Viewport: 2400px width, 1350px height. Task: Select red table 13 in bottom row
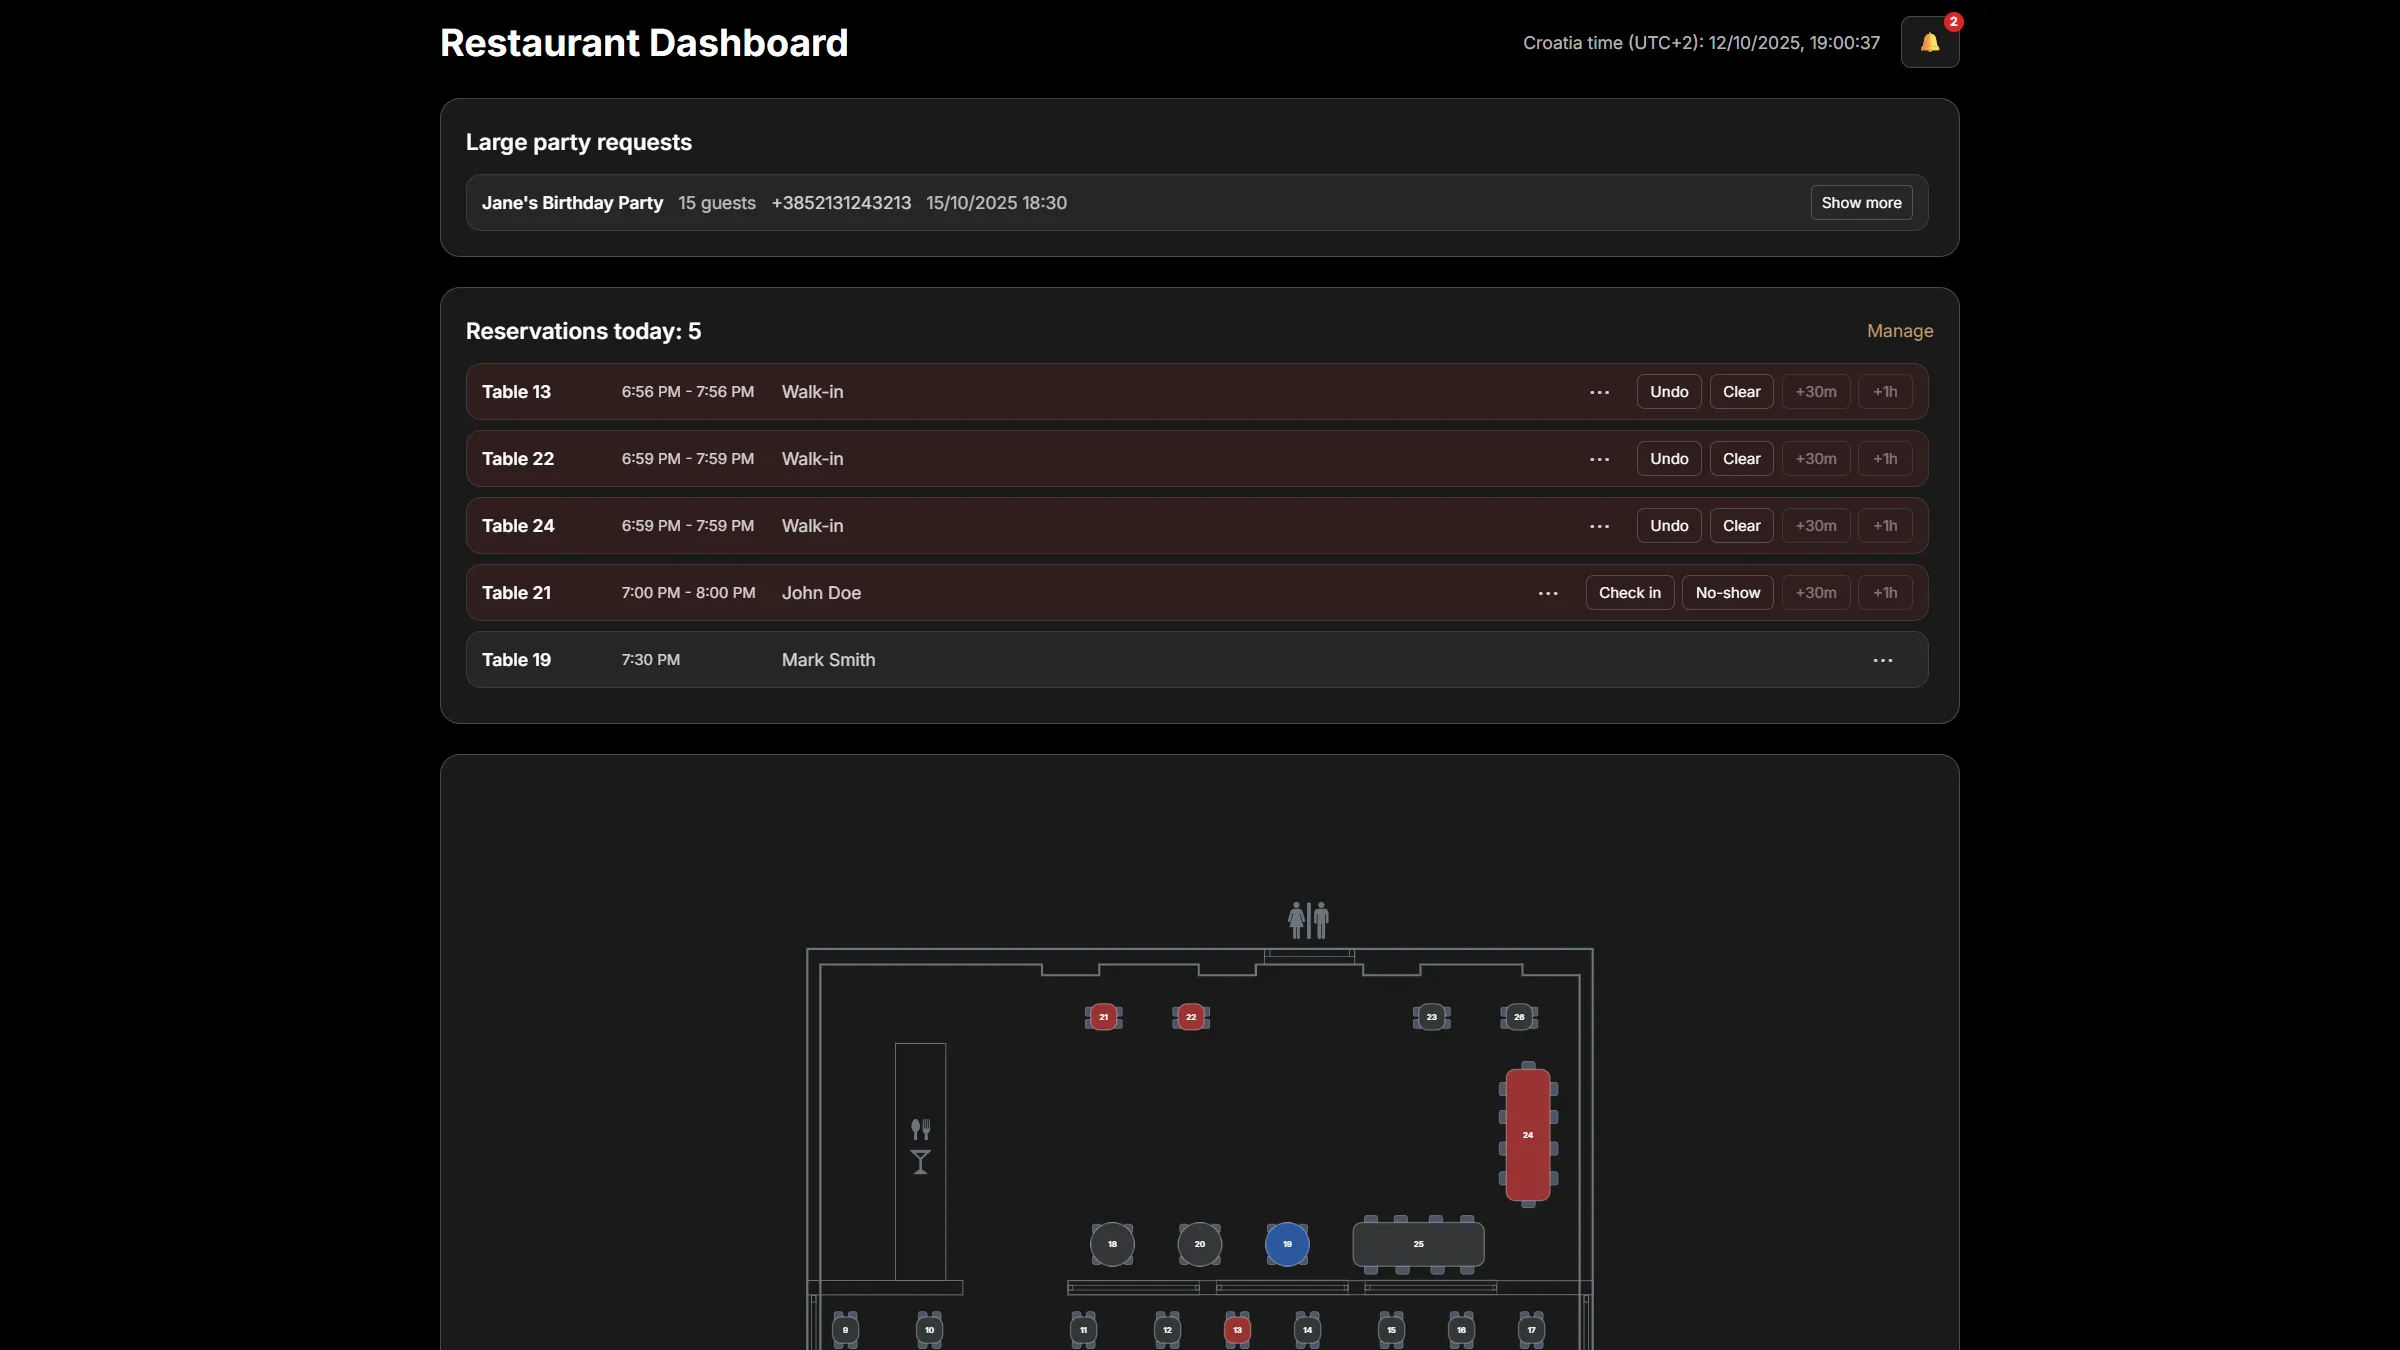(x=1237, y=1330)
